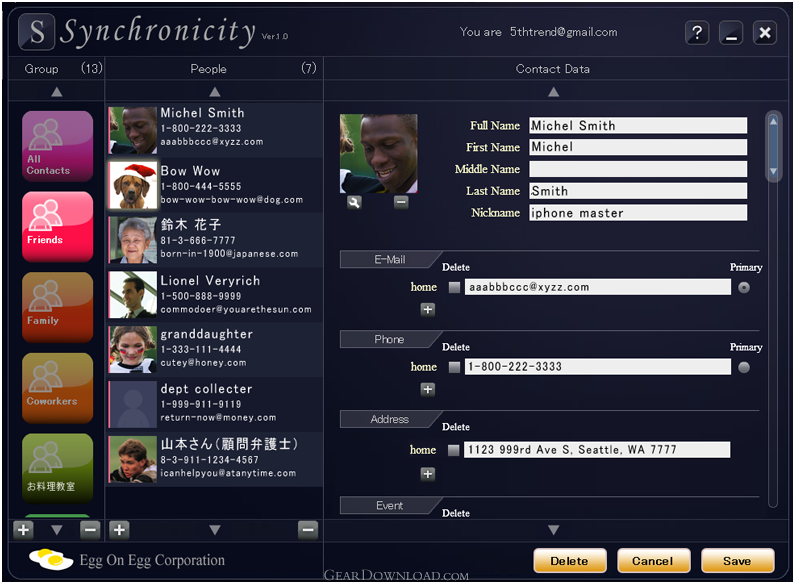Screen dimensions: 795x584
Task: Add another e-mail entry
Action: (427, 309)
